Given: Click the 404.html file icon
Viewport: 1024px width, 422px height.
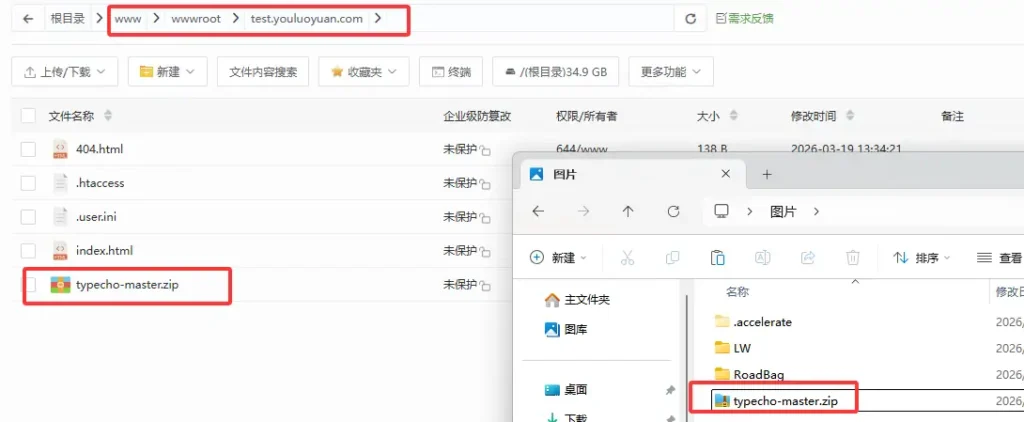Looking at the screenshot, I should coord(60,149).
